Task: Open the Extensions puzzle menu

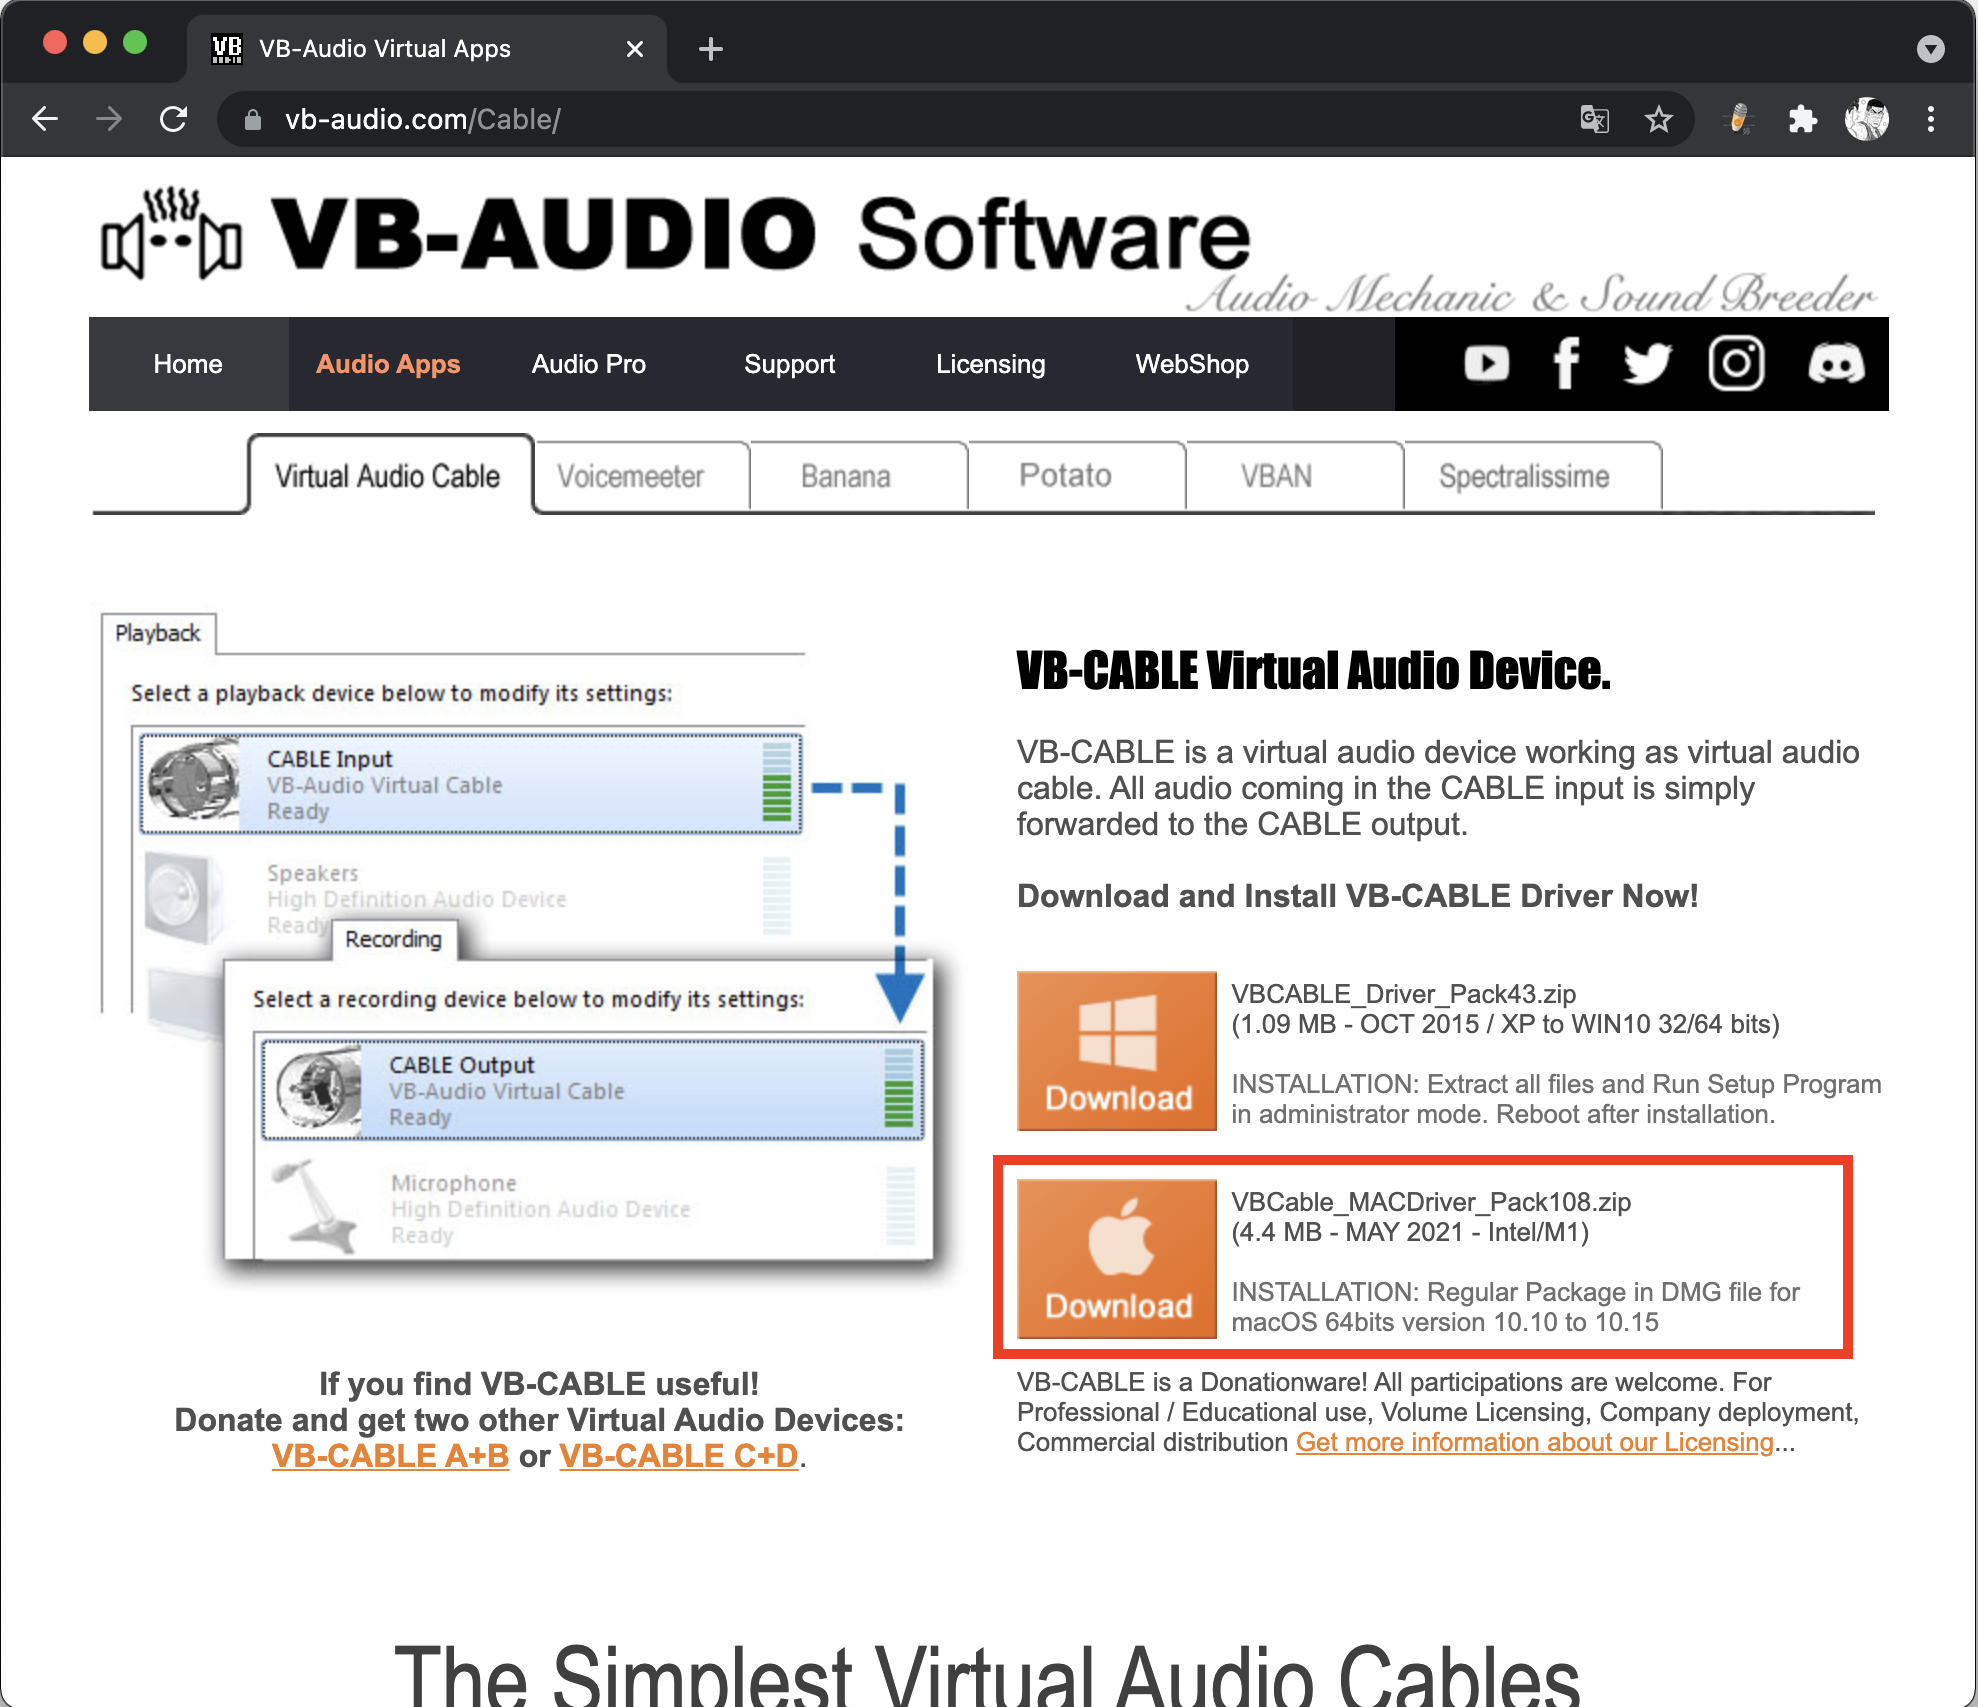Action: [x=1802, y=120]
